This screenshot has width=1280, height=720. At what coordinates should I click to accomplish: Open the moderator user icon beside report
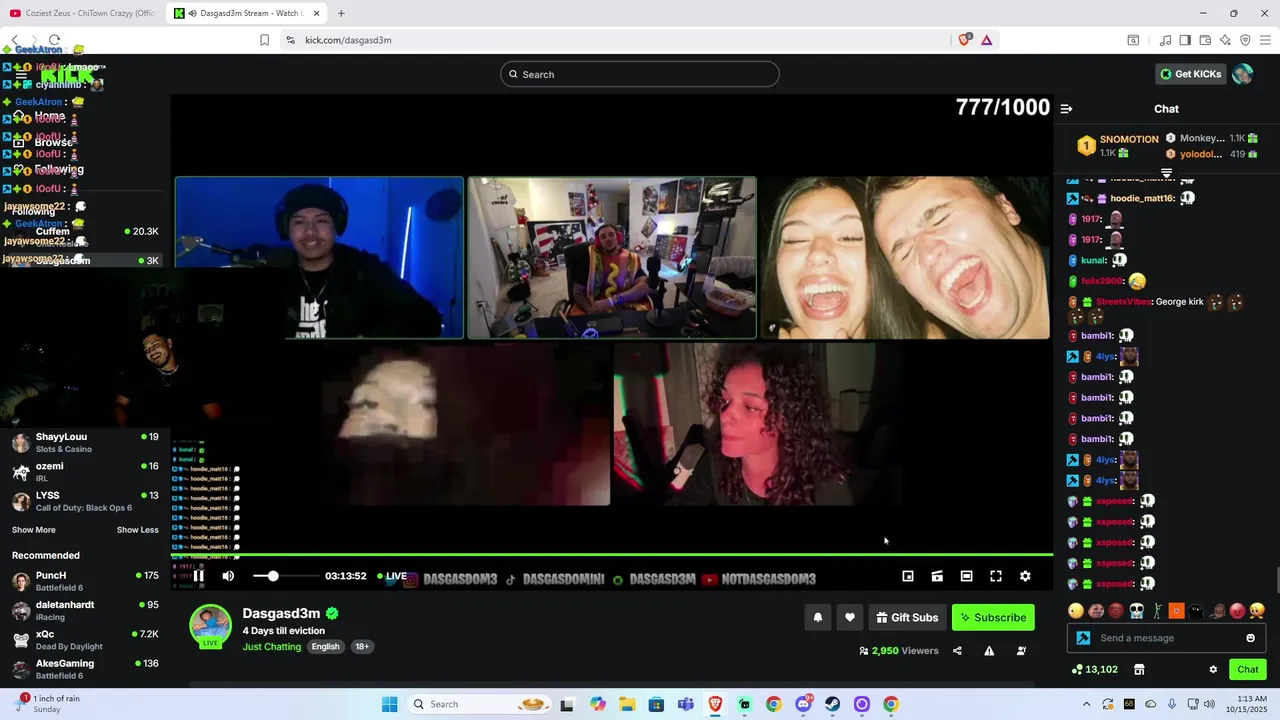(x=1021, y=651)
